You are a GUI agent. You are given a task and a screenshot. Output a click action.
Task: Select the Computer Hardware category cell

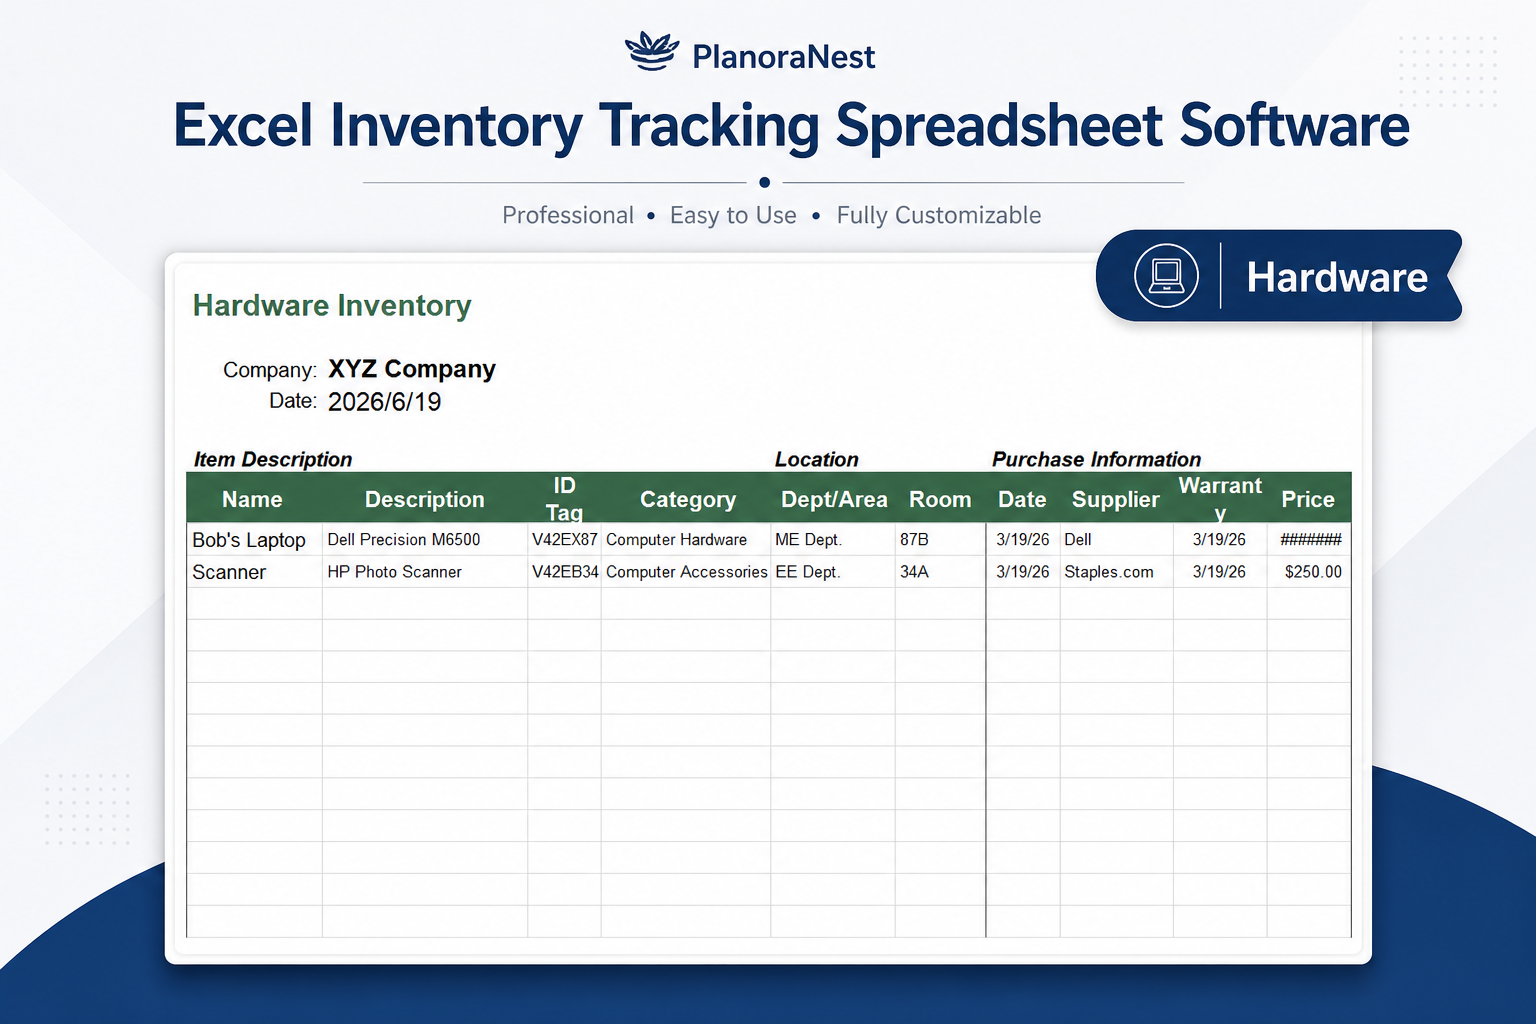click(686, 540)
